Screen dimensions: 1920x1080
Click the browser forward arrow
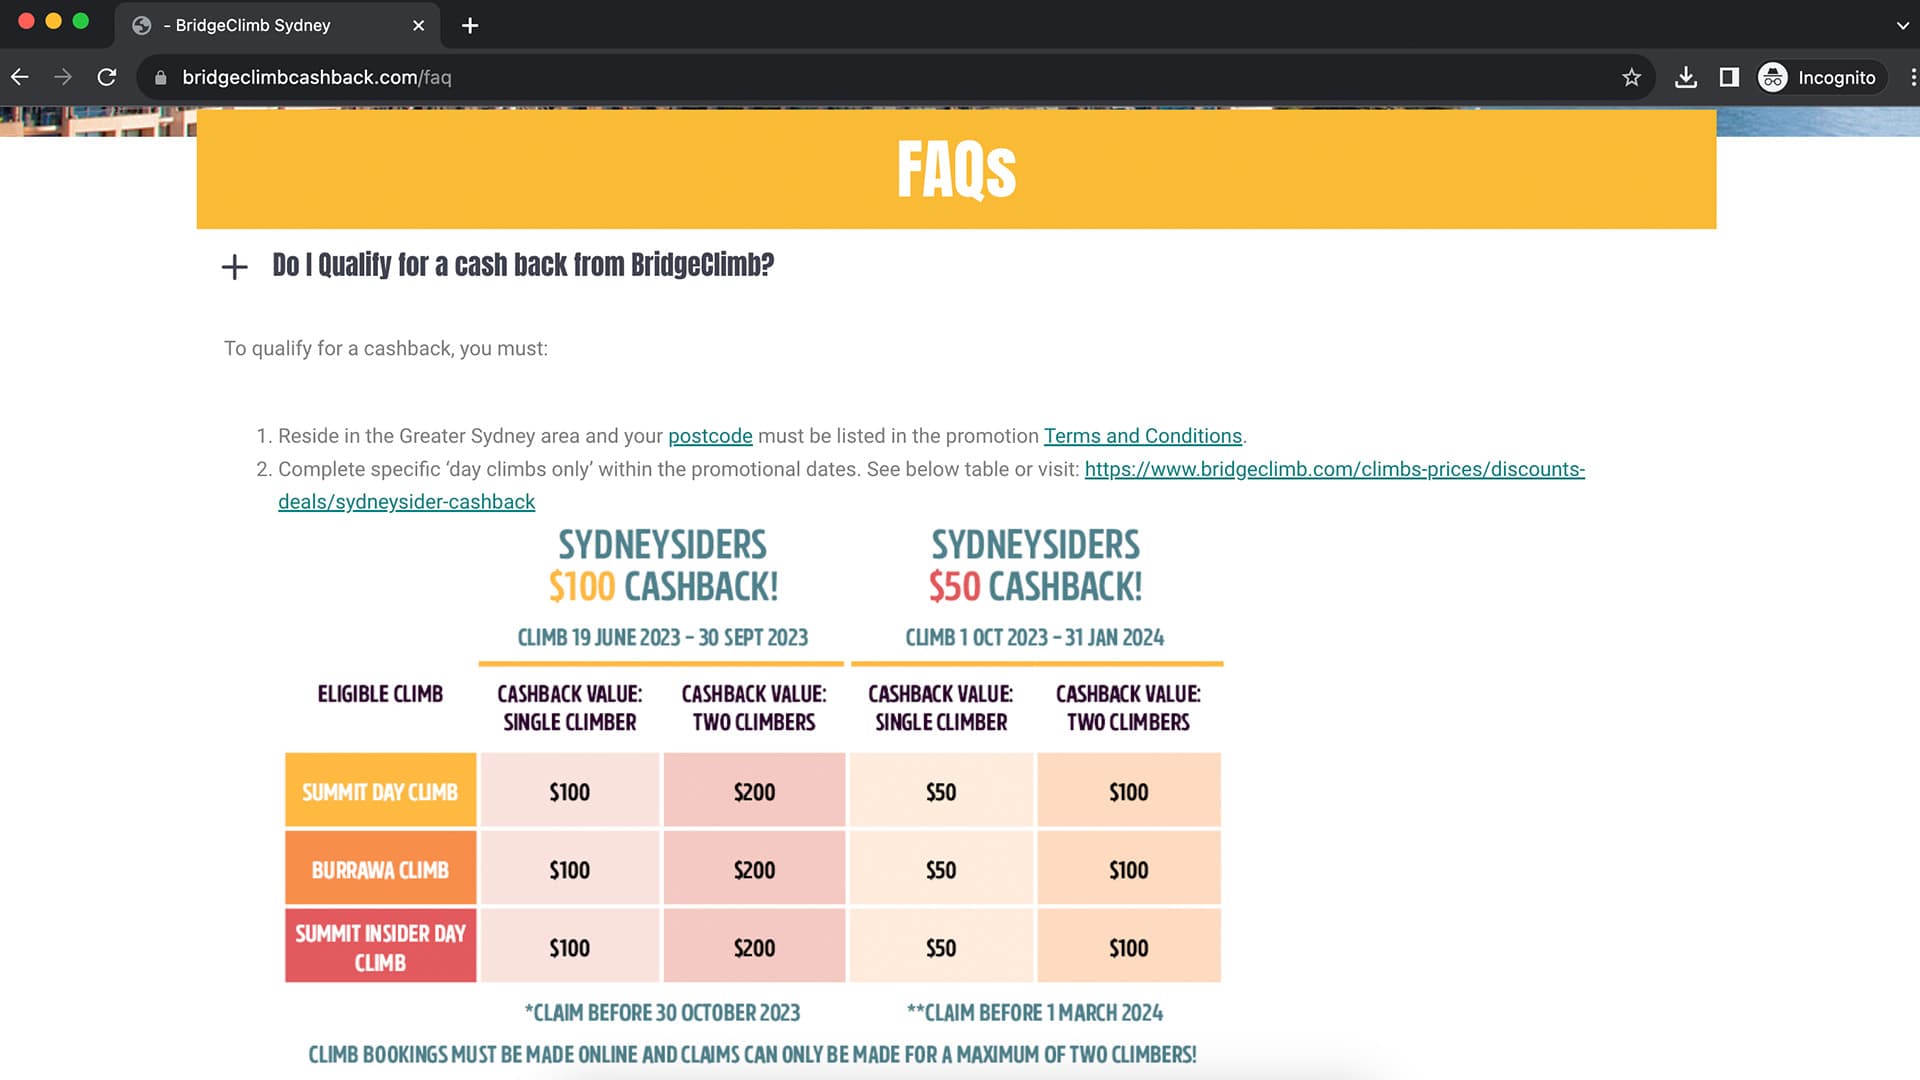63,77
